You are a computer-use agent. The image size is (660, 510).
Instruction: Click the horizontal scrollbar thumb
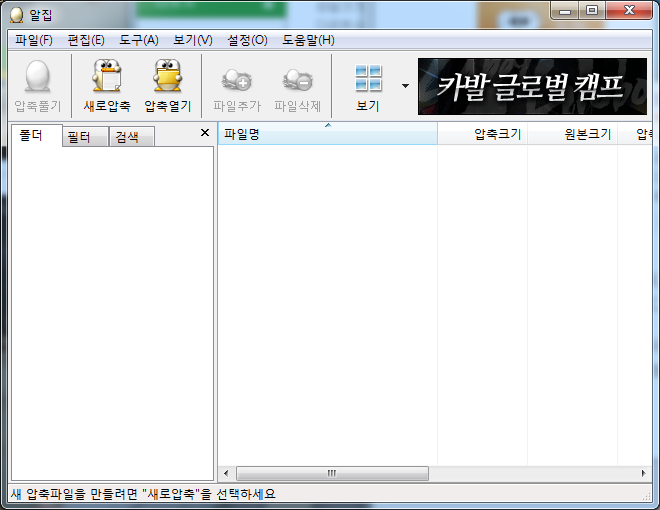[x=332, y=473]
